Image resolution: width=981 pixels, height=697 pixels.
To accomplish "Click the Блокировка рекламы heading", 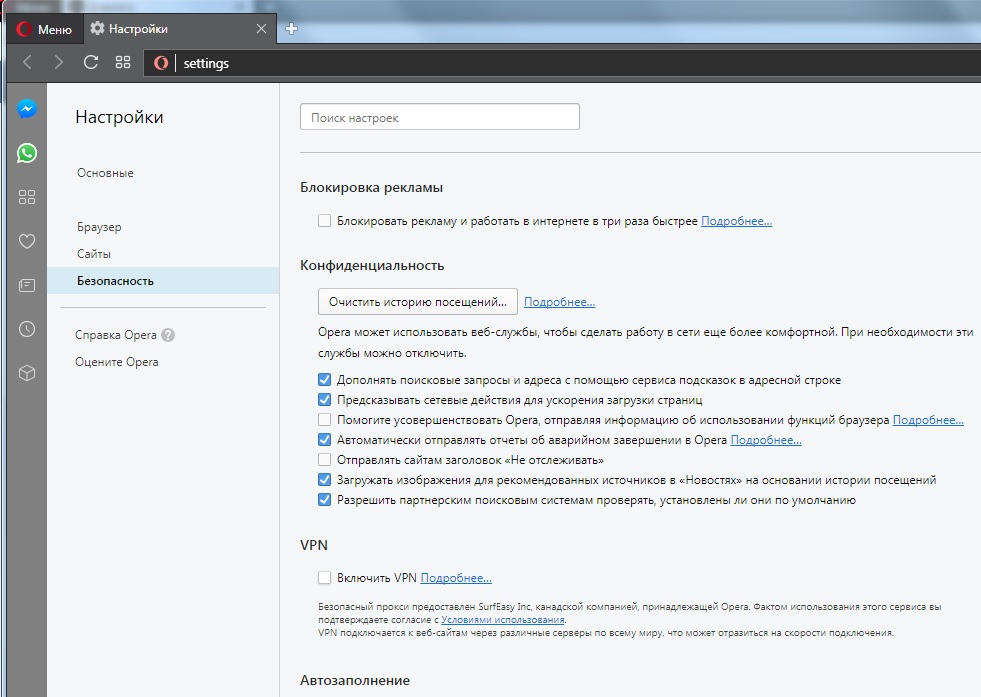I will coord(372,187).
